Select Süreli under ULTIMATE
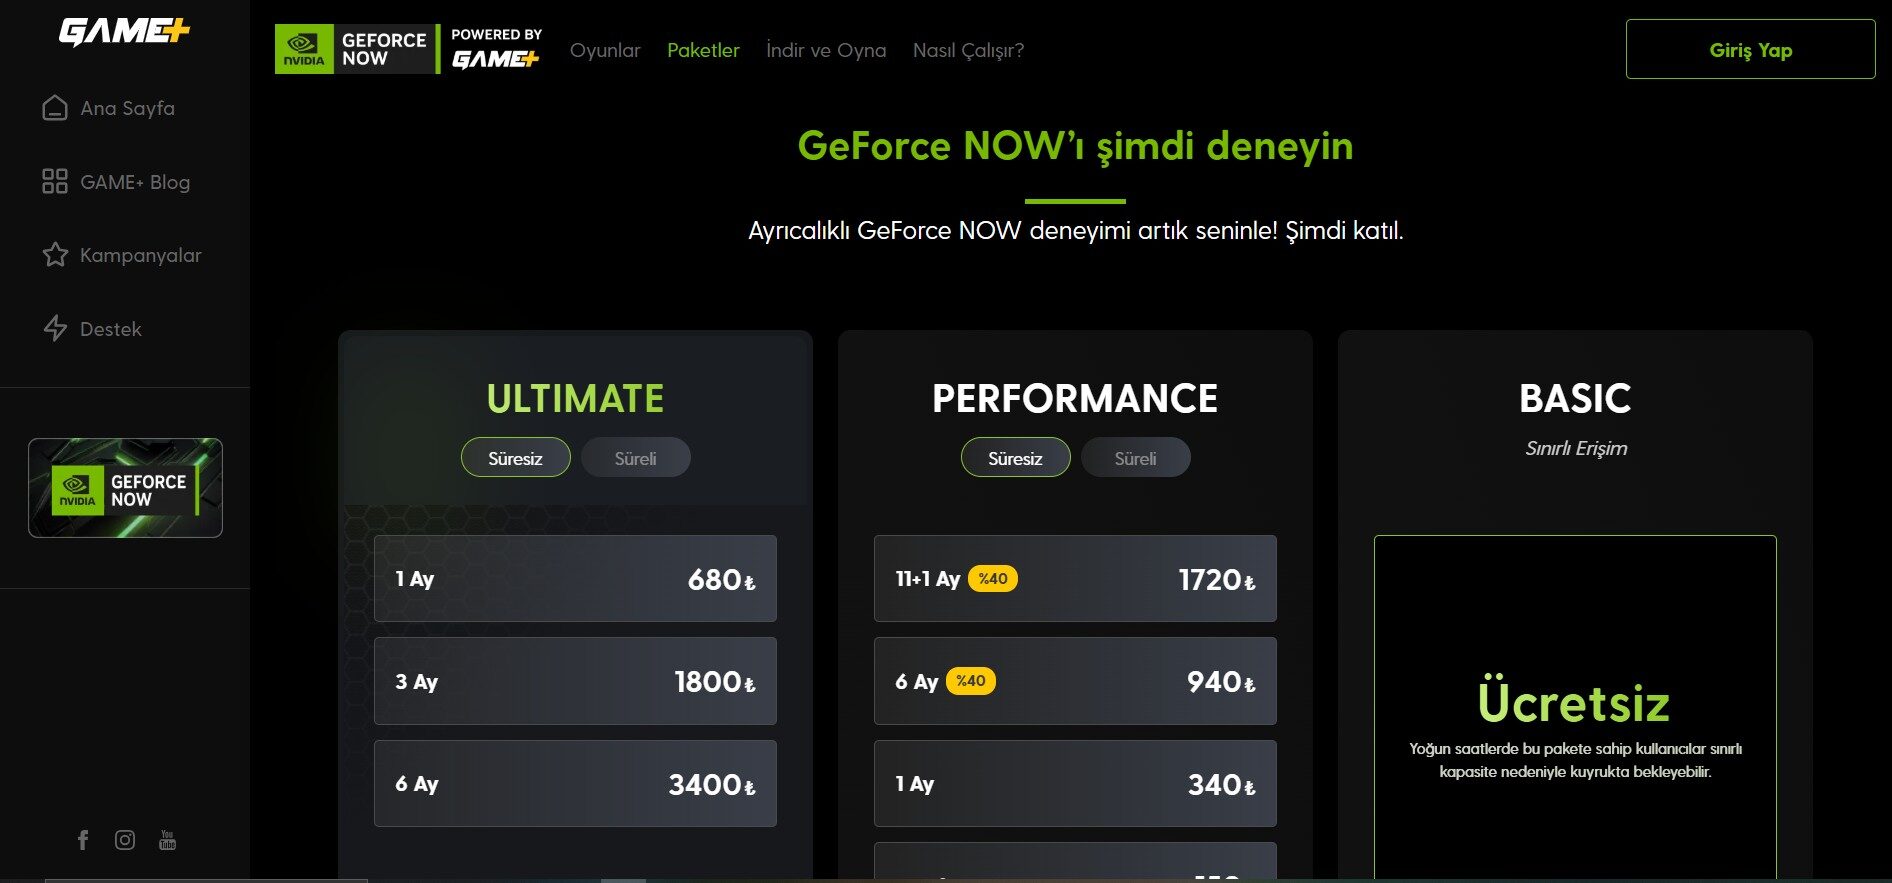The width and height of the screenshot is (1892, 883). 635,458
